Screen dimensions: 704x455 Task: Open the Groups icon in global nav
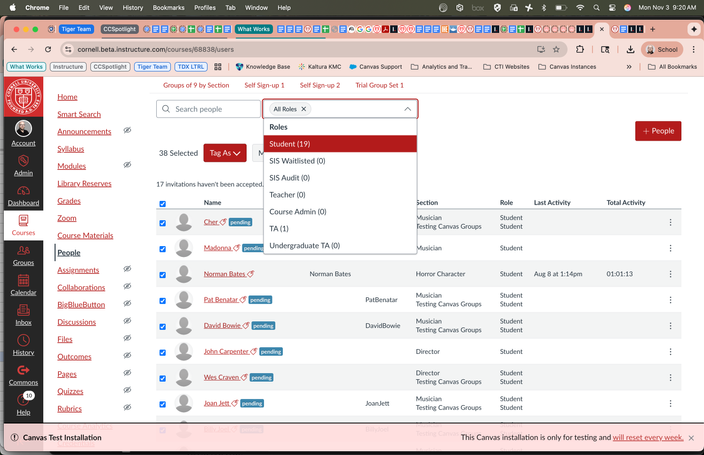pyautogui.click(x=23, y=250)
